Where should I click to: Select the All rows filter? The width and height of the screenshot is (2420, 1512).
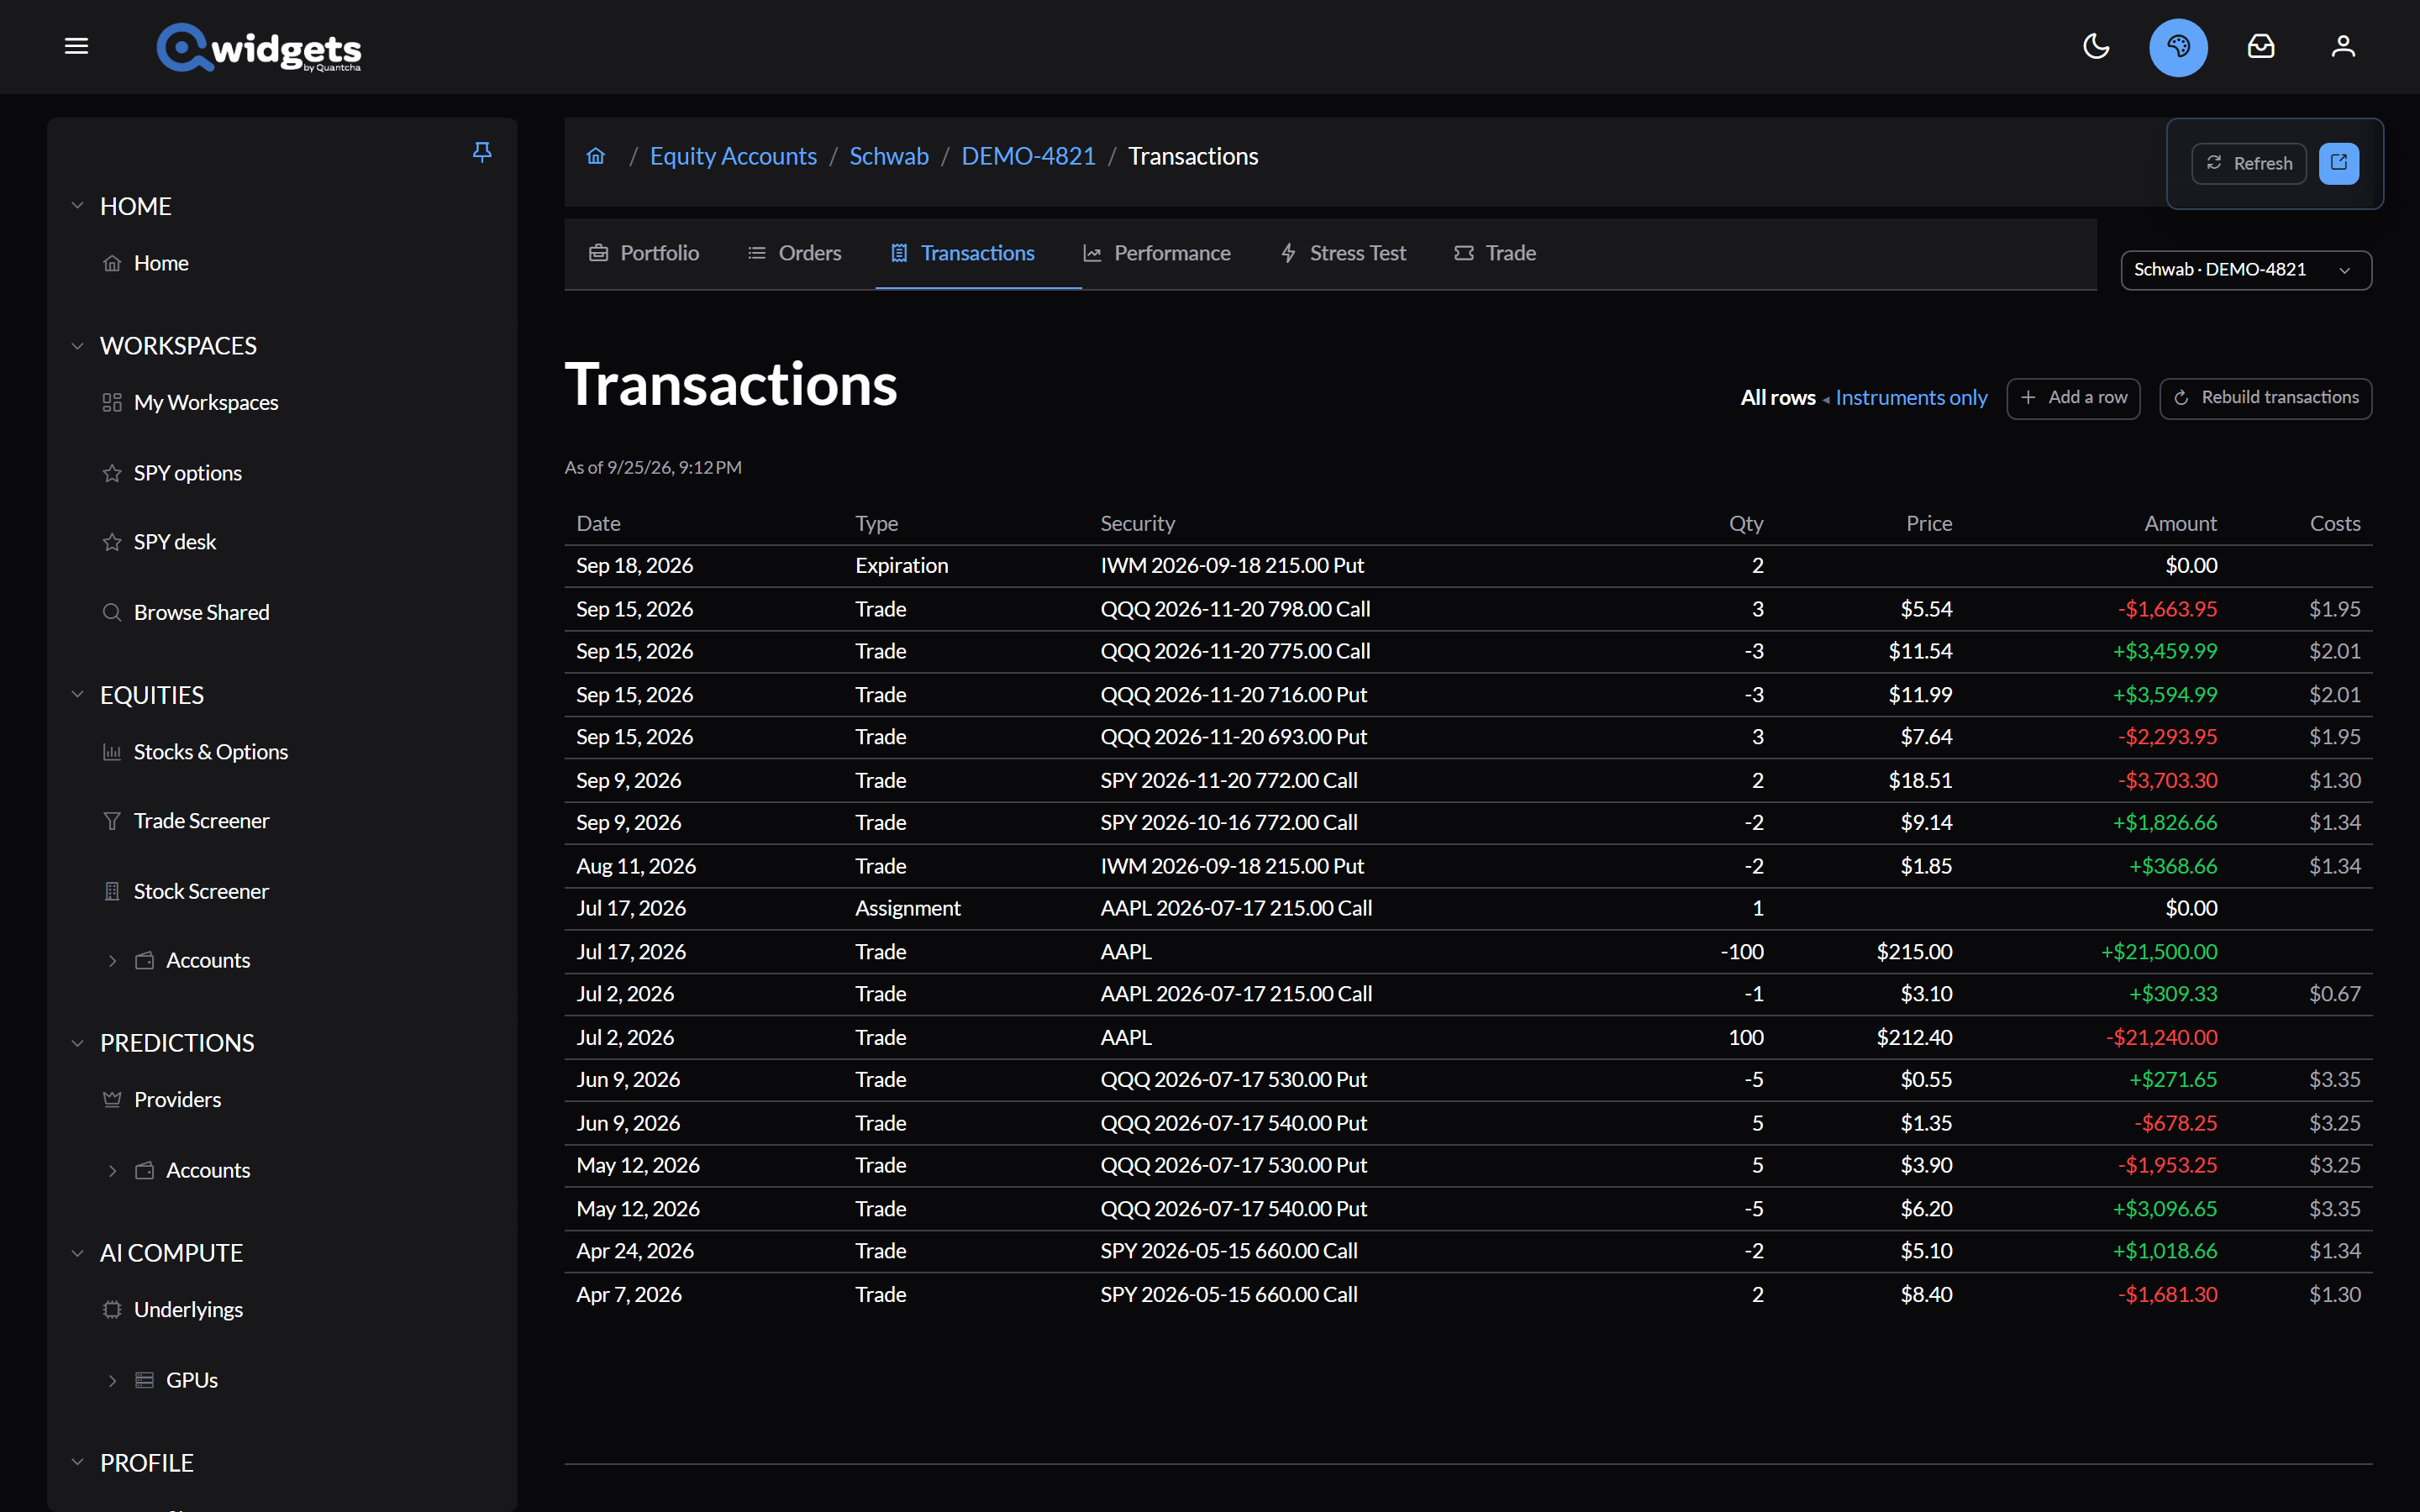[x=1778, y=398]
